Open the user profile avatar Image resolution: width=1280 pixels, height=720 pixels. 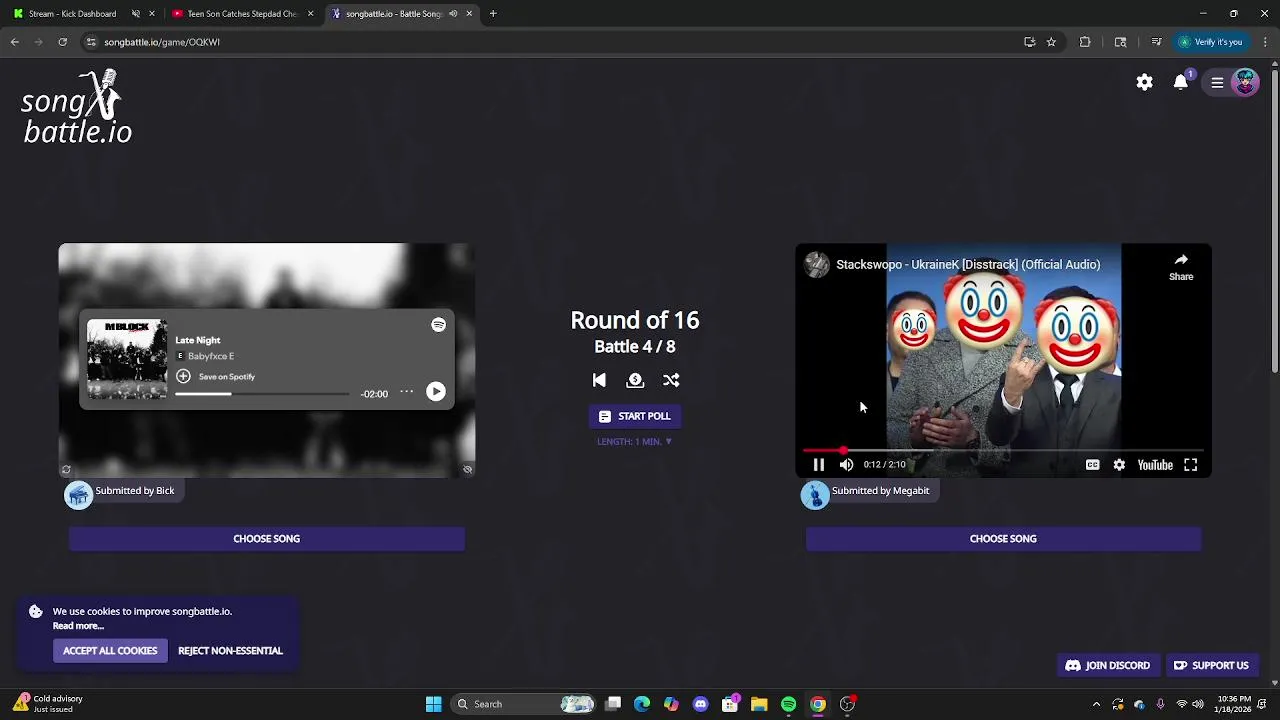(x=1245, y=83)
